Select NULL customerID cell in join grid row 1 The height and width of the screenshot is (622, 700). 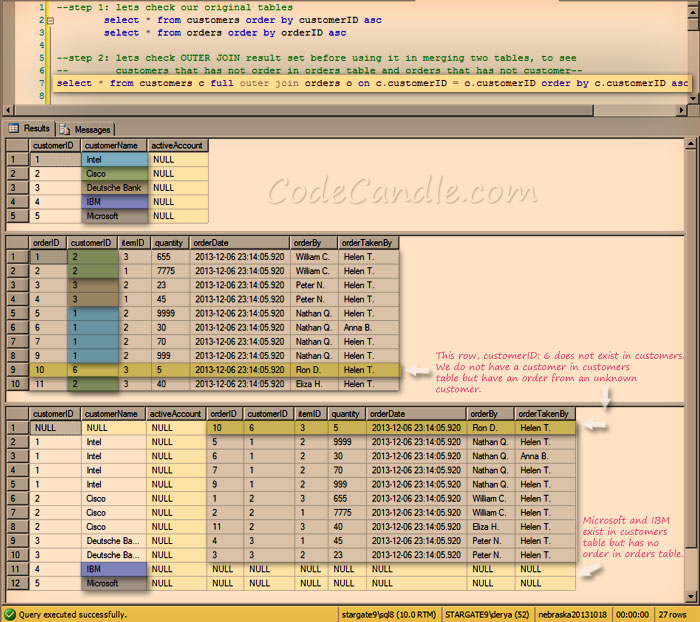[55, 428]
